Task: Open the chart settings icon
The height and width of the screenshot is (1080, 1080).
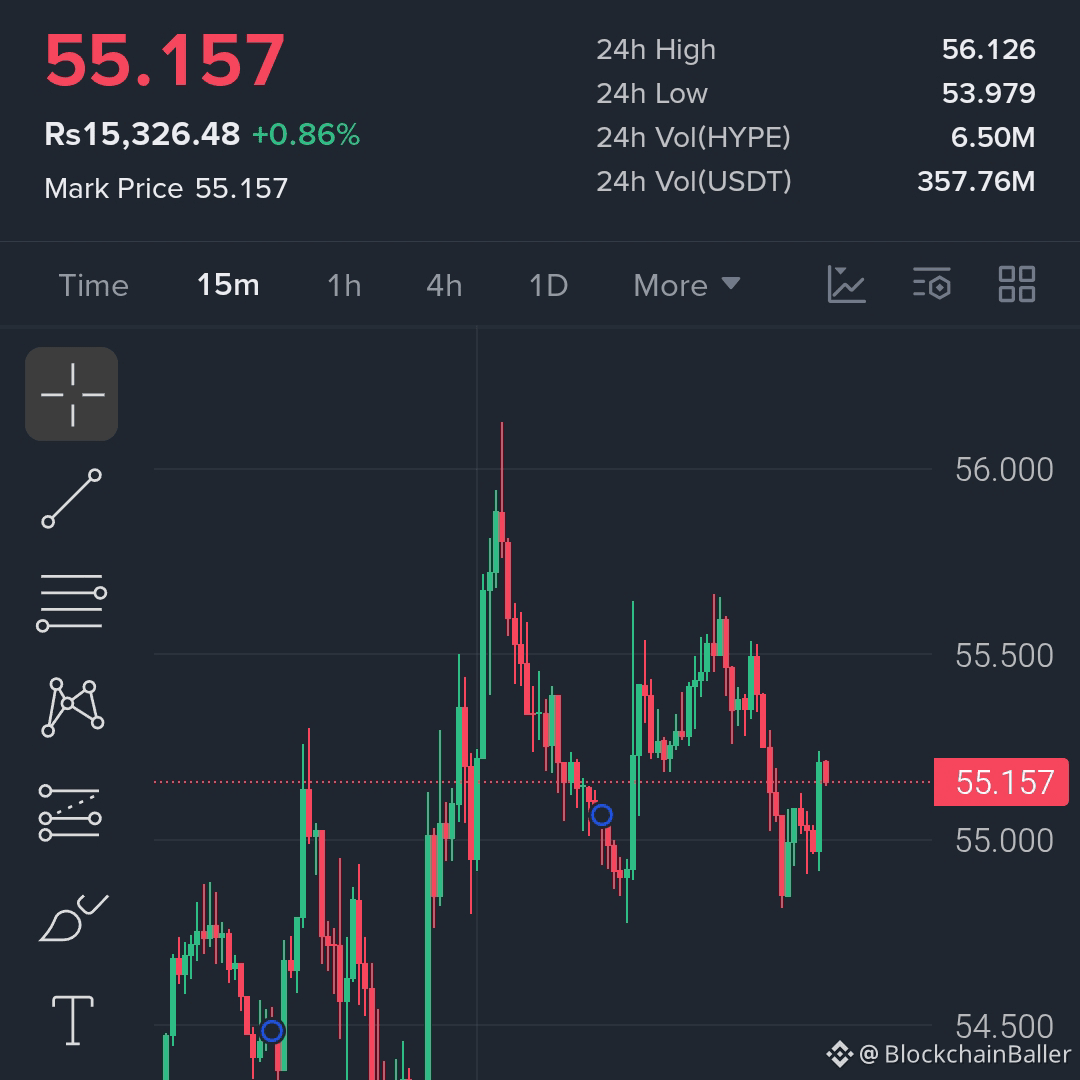Action: [932, 284]
